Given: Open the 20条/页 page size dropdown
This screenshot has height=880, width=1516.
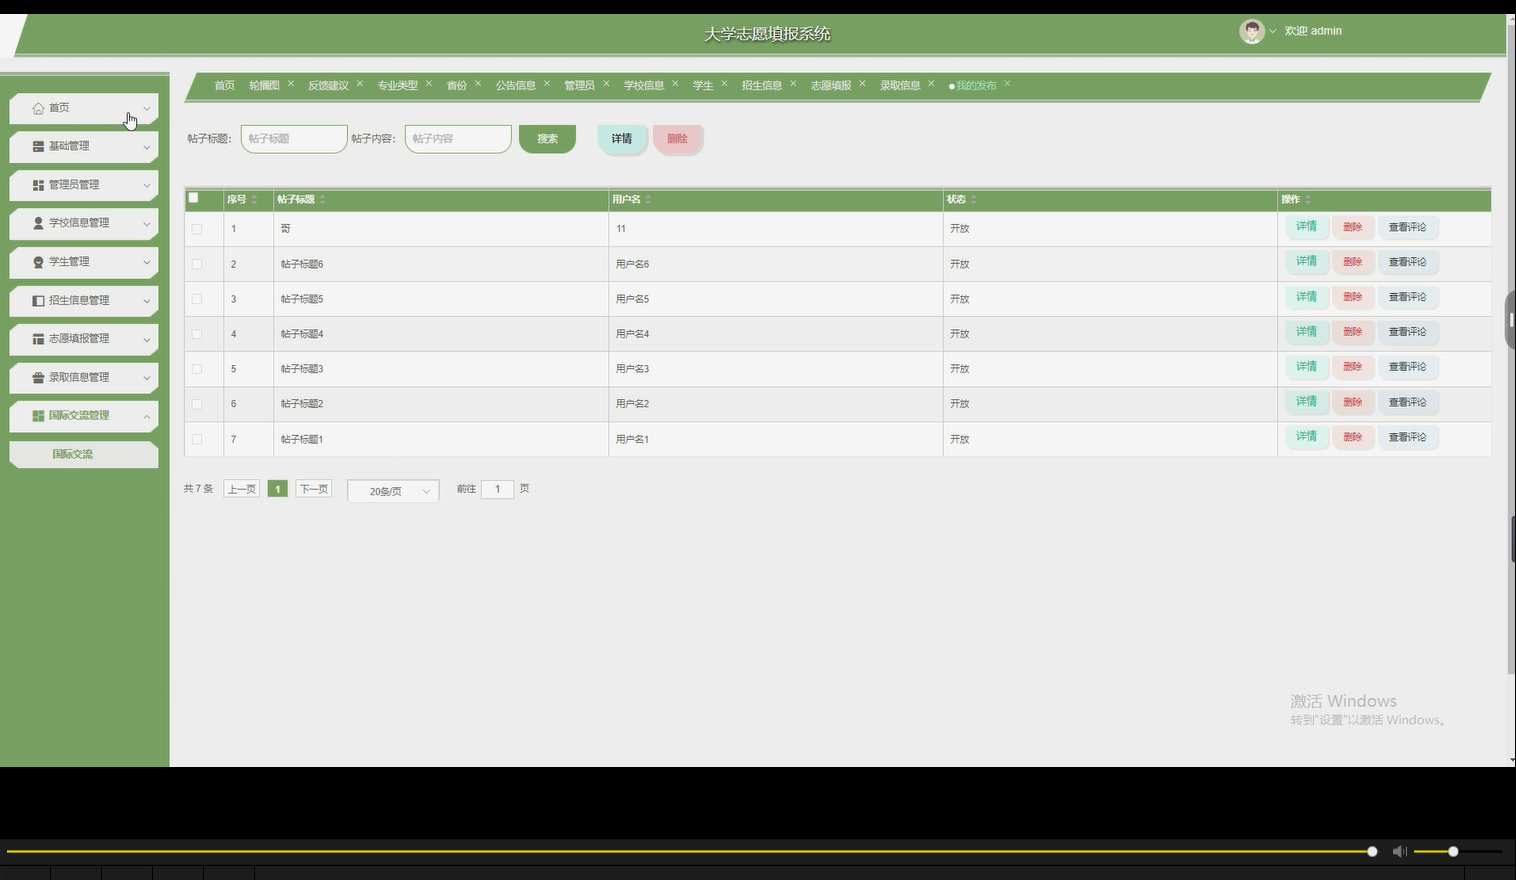Looking at the screenshot, I should [x=393, y=491].
